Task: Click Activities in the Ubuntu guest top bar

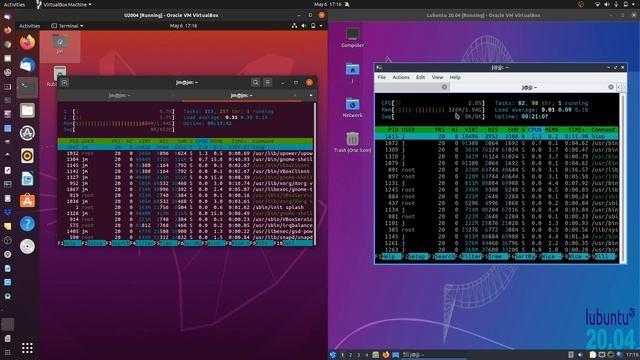Action: [x=30, y=26]
